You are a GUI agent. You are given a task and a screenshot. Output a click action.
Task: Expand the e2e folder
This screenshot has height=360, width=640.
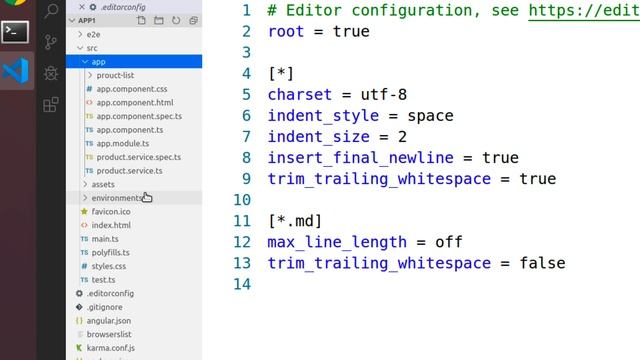80,34
